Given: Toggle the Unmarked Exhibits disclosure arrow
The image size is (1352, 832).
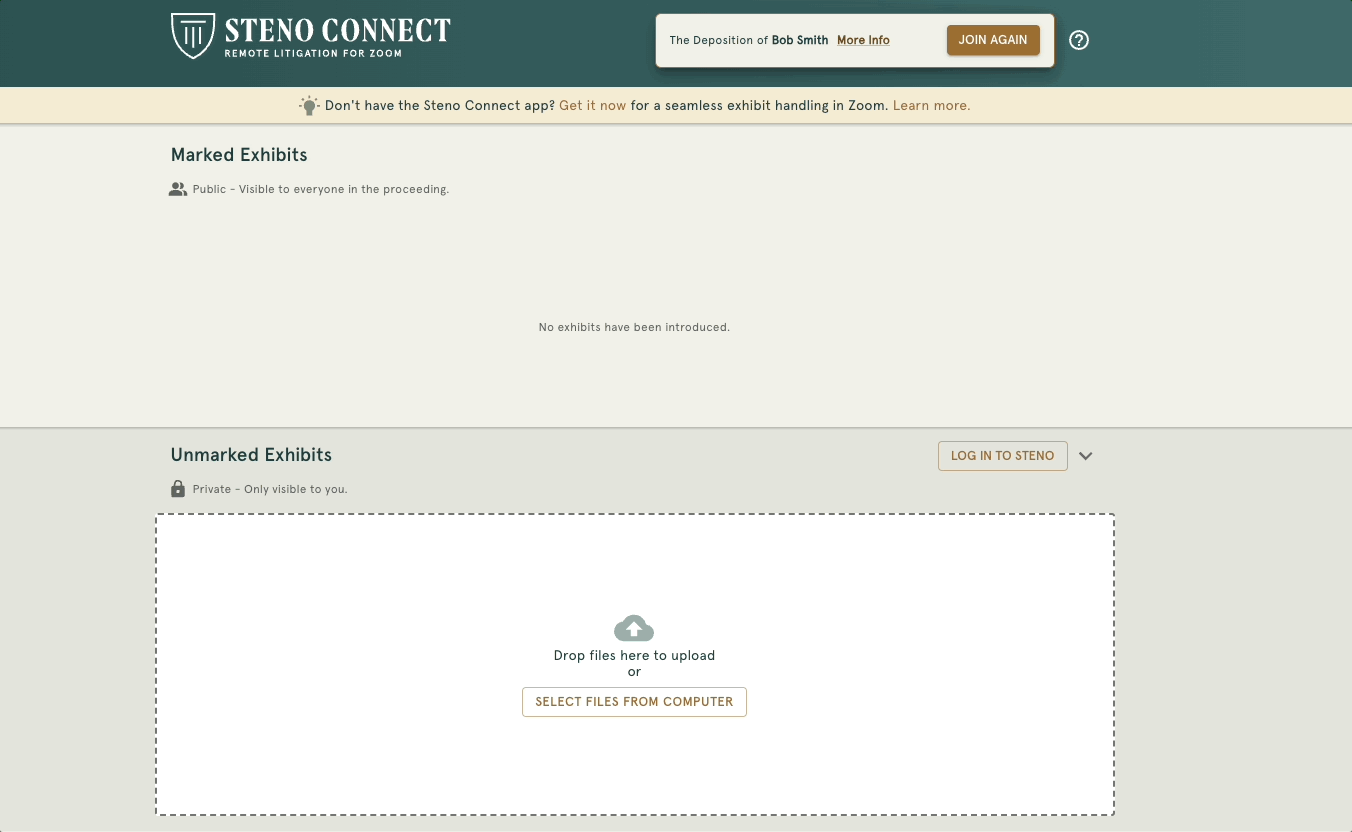Looking at the screenshot, I should 1086,455.
